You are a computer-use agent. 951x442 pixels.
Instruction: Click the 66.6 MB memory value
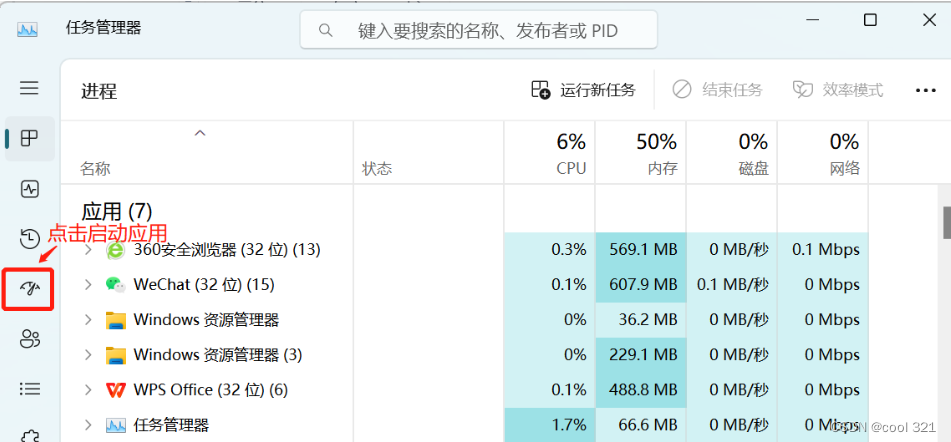(x=648, y=425)
